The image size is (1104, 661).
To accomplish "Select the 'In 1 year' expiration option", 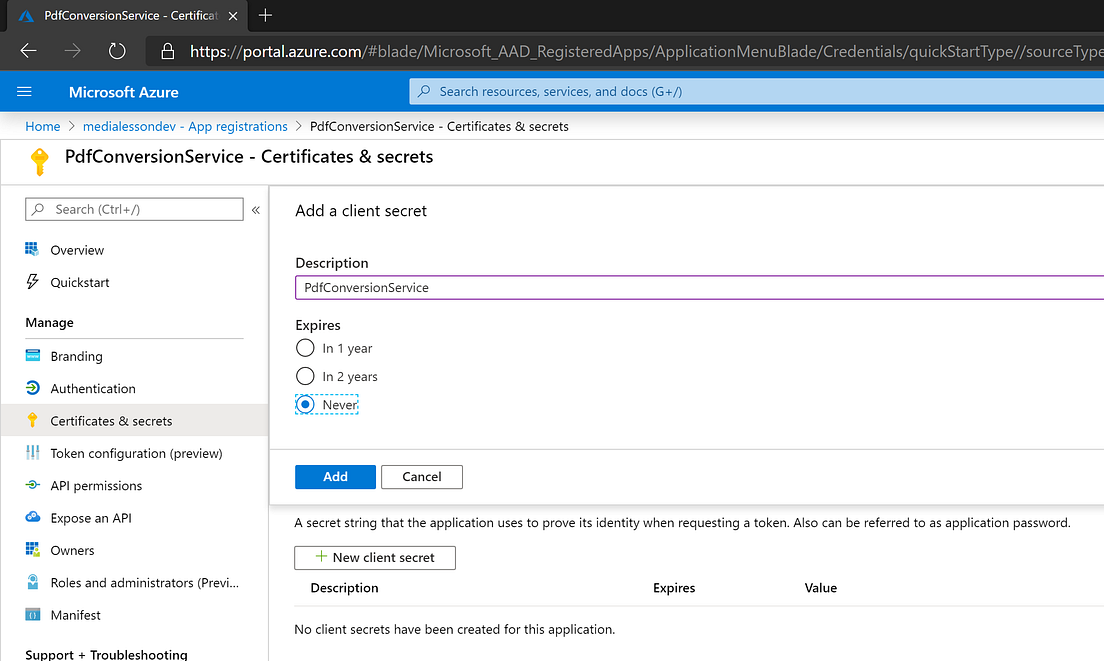I will [x=306, y=348].
